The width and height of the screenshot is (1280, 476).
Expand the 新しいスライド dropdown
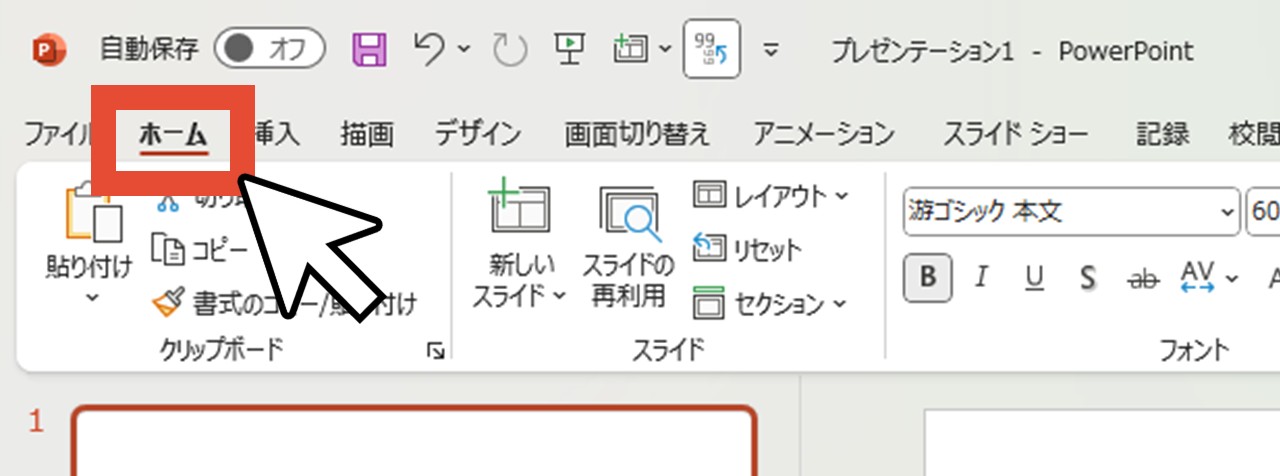point(559,297)
